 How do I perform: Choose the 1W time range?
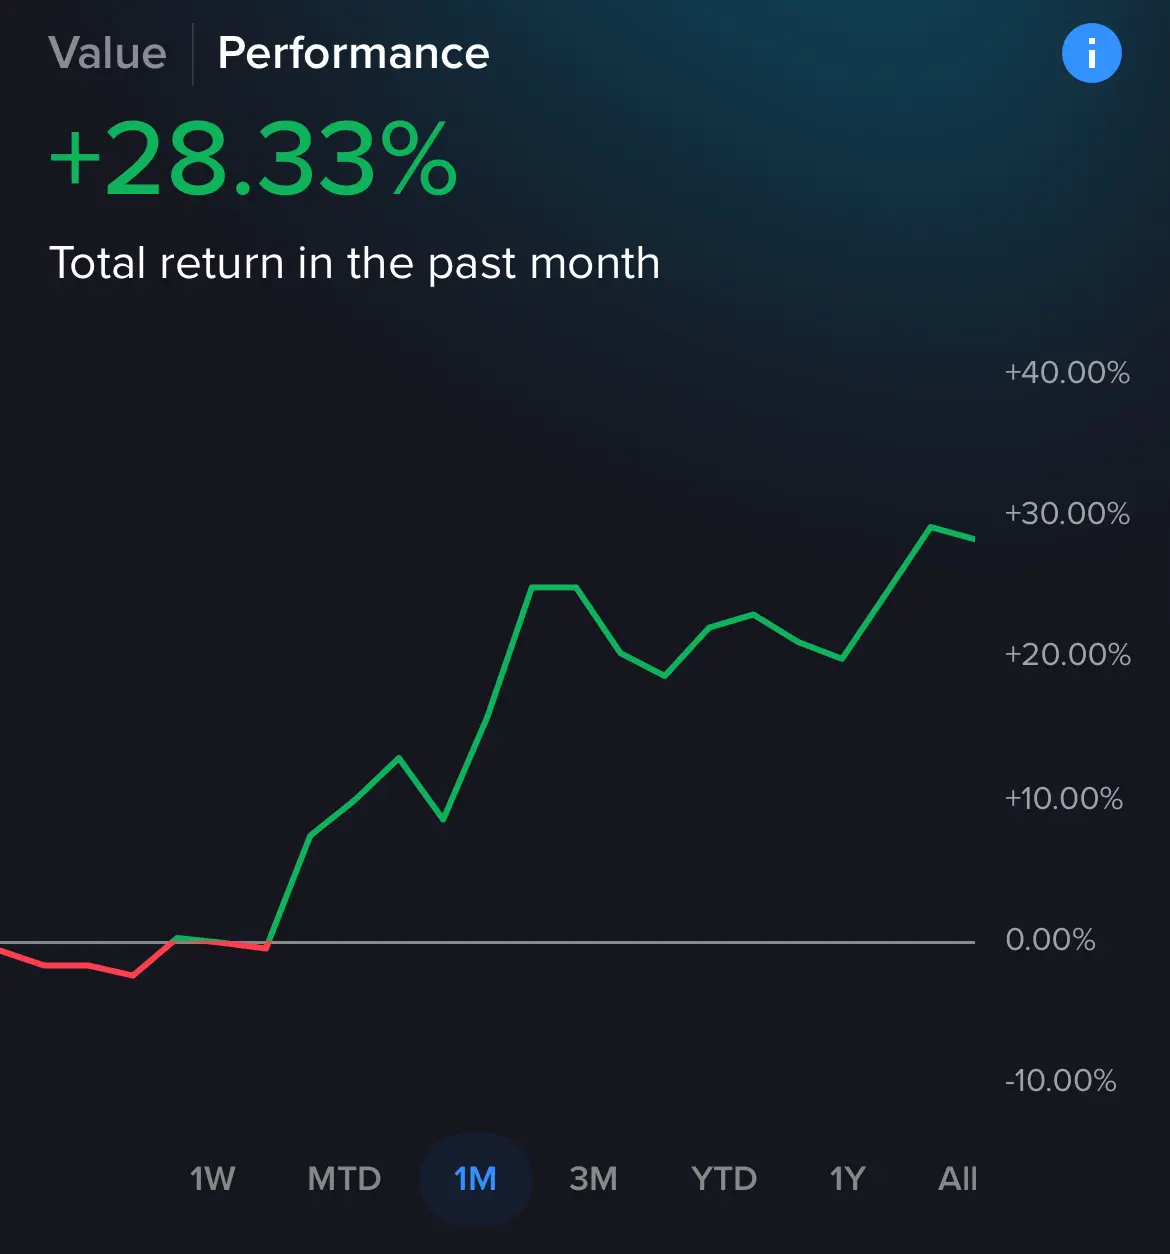[213, 1179]
